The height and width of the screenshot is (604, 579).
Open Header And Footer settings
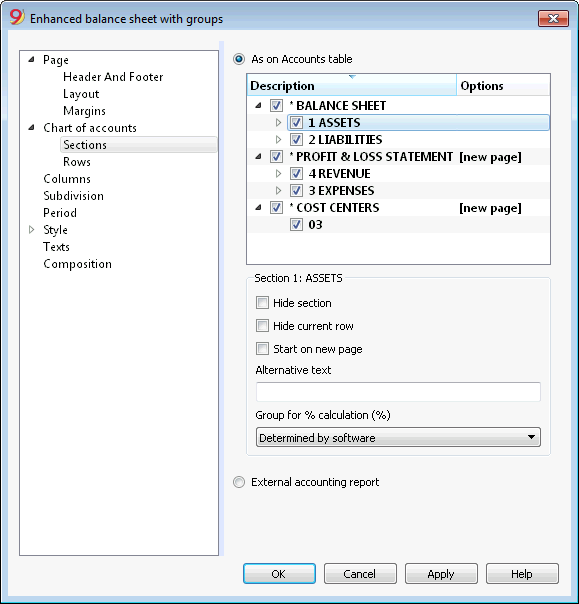(113, 77)
